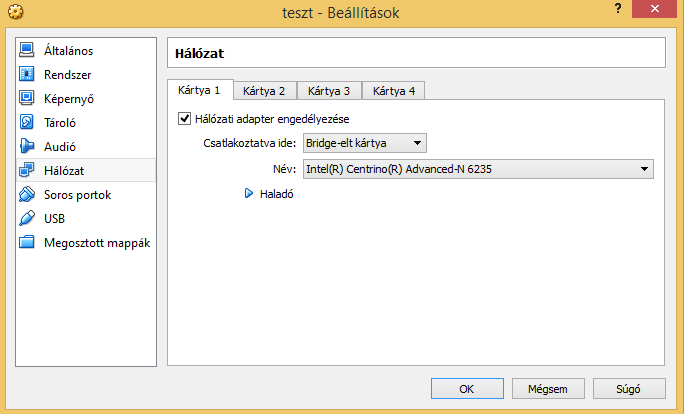
Task: Click the Megosztott mappák folder icon
Action: pyautogui.click(x=27, y=242)
